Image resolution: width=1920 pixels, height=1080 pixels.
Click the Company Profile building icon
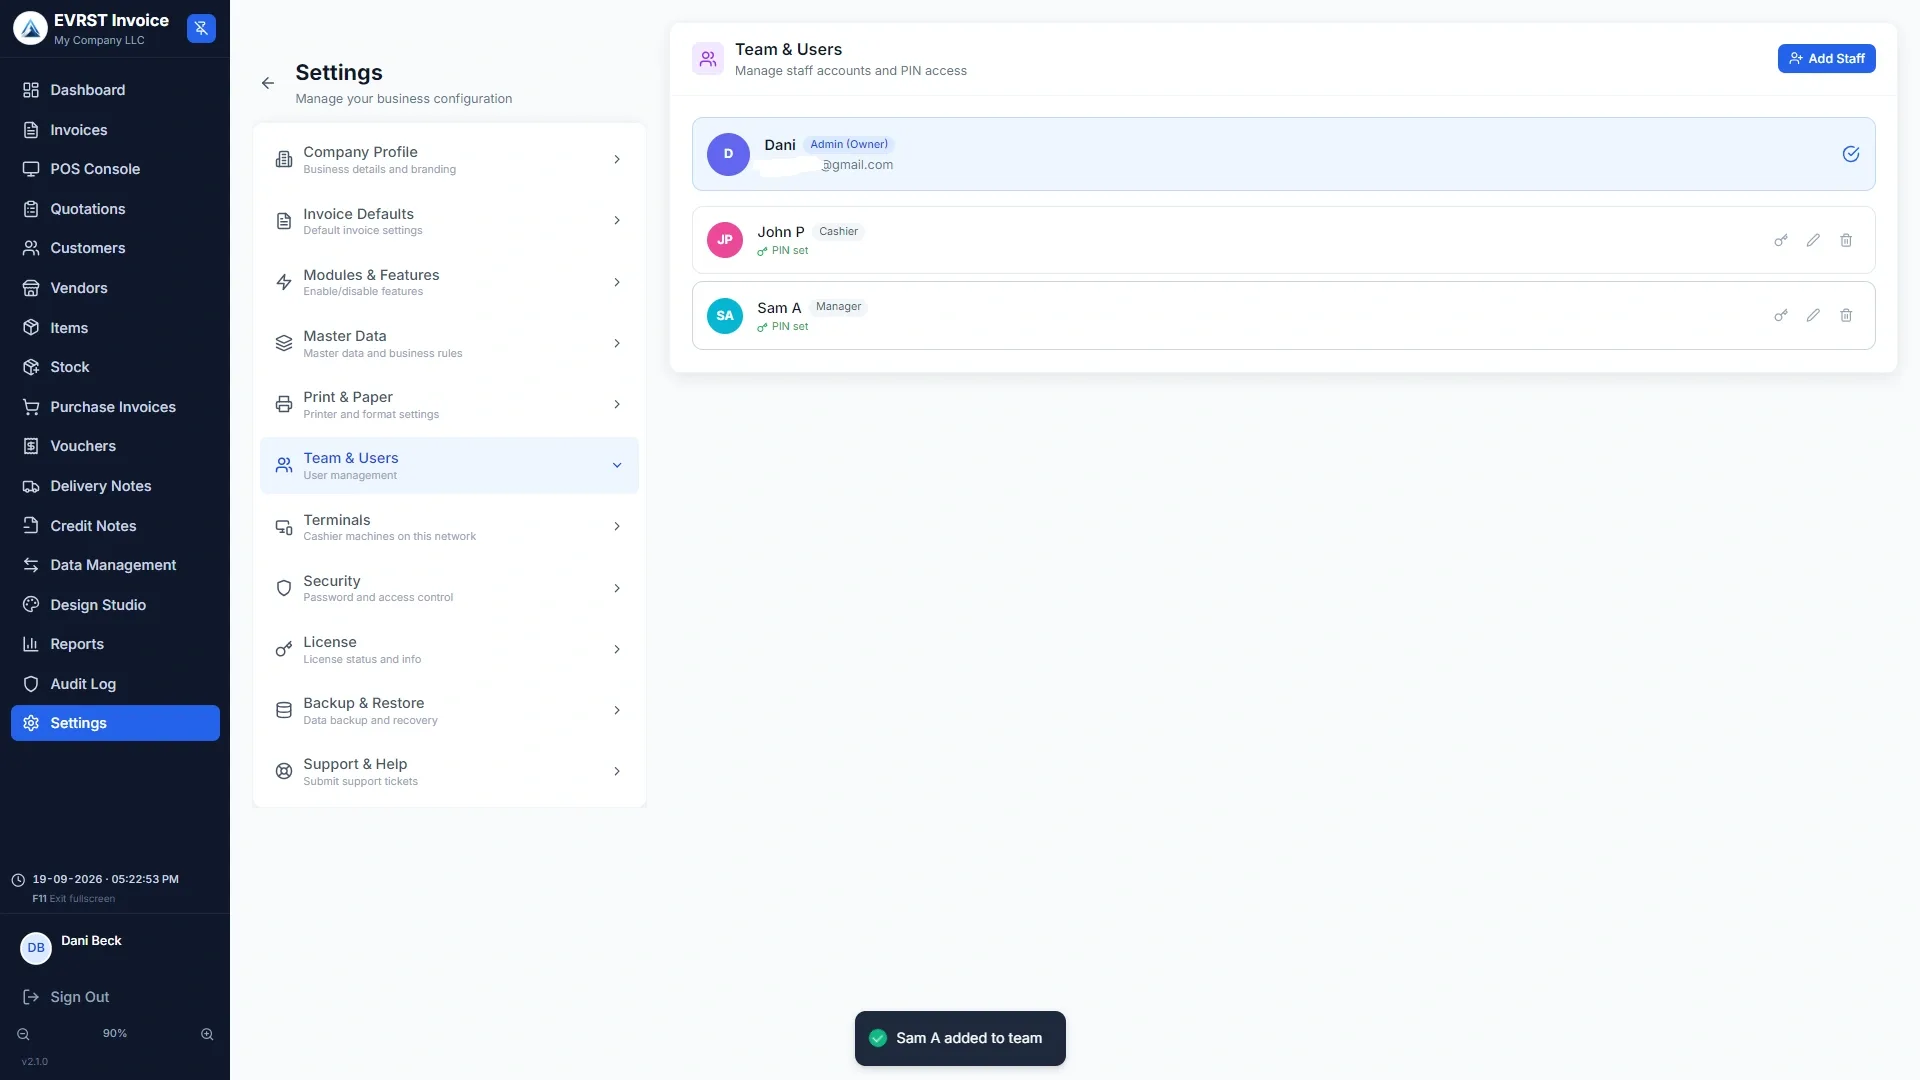(x=284, y=160)
